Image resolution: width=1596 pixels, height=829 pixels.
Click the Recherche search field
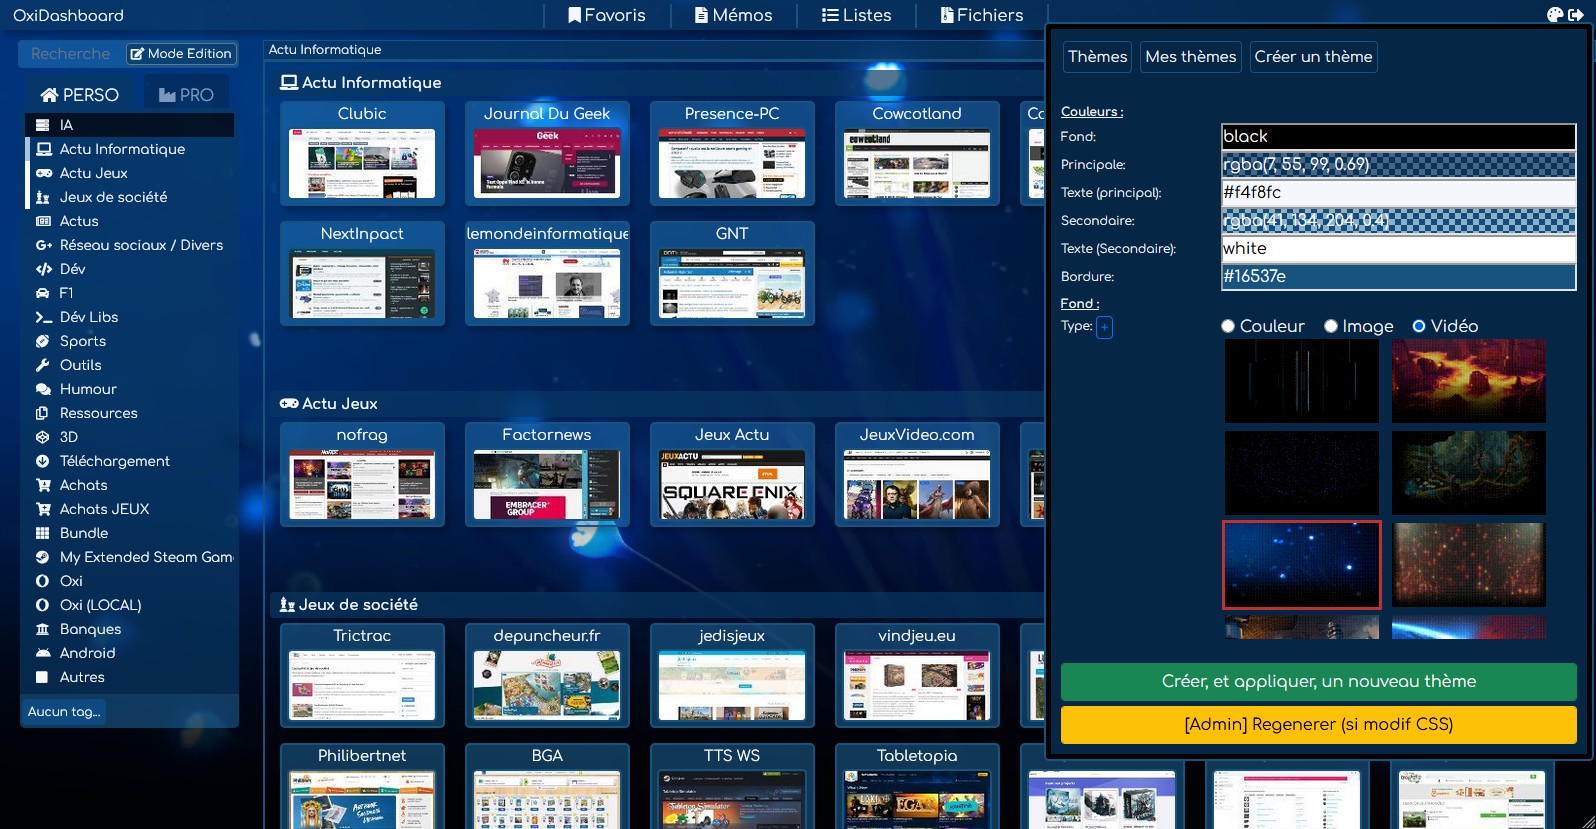(72, 54)
